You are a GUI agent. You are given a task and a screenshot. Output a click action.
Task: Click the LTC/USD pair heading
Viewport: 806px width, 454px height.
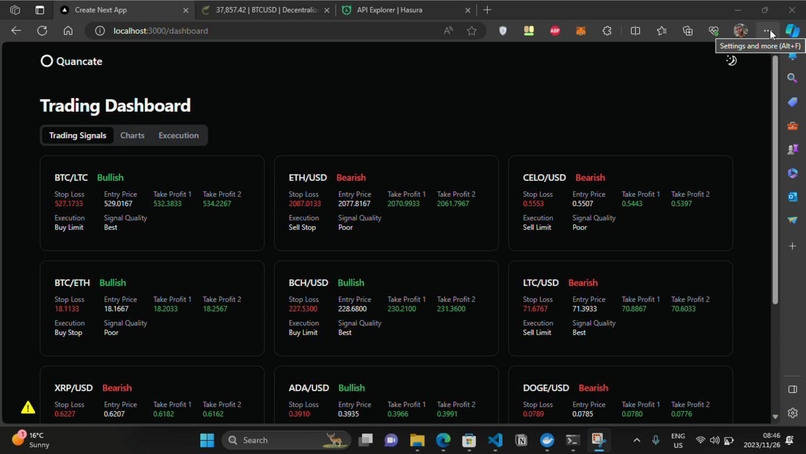541,283
